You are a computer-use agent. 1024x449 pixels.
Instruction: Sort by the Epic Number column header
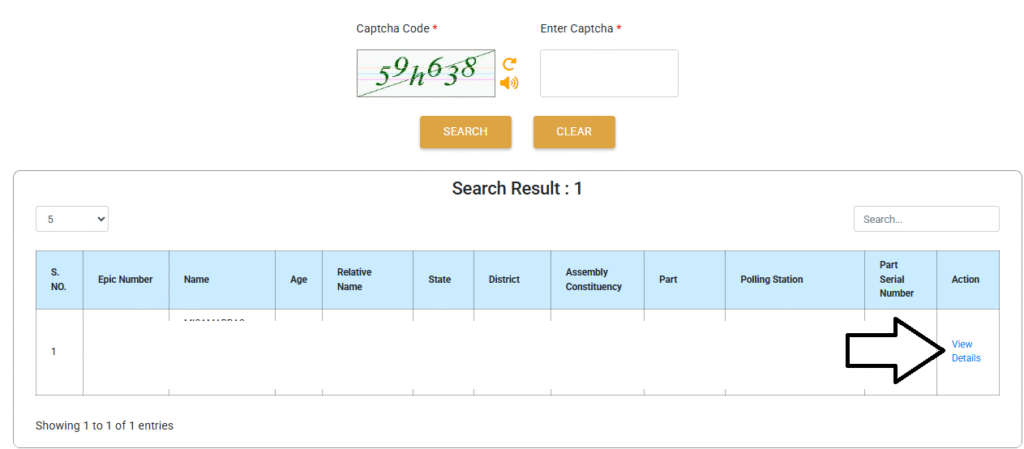[125, 280]
